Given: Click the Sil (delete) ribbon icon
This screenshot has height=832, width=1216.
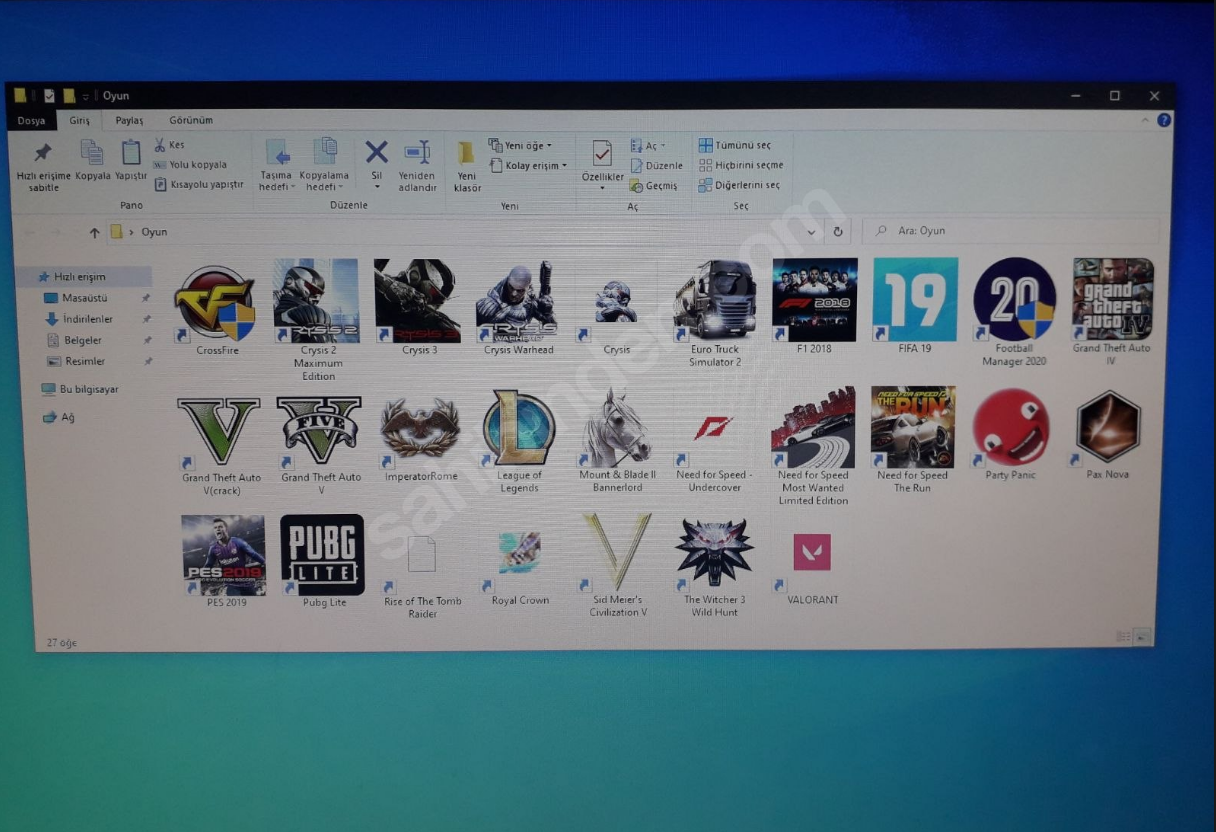Looking at the screenshot, I should [376, 164].
